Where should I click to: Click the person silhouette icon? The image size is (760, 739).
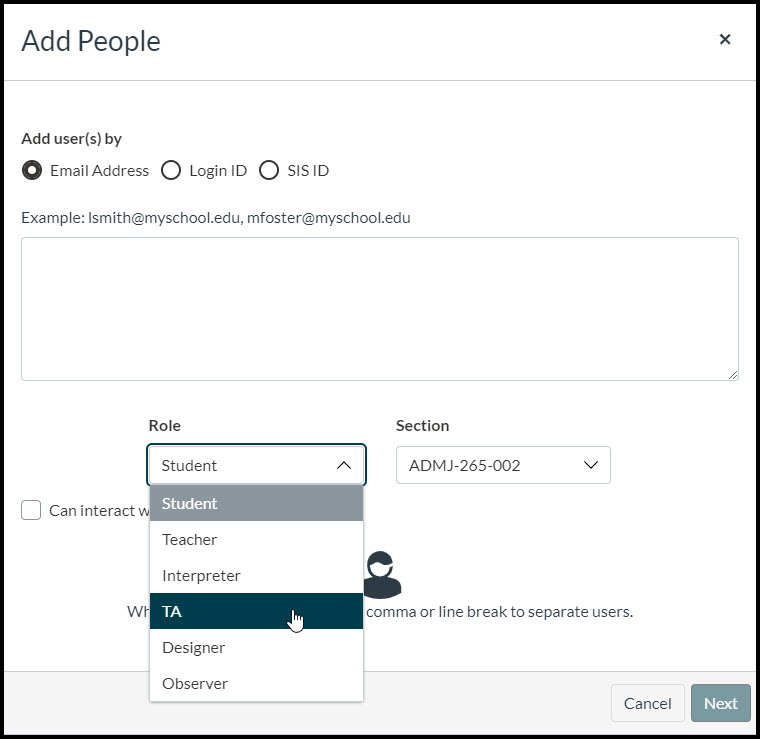381,575
